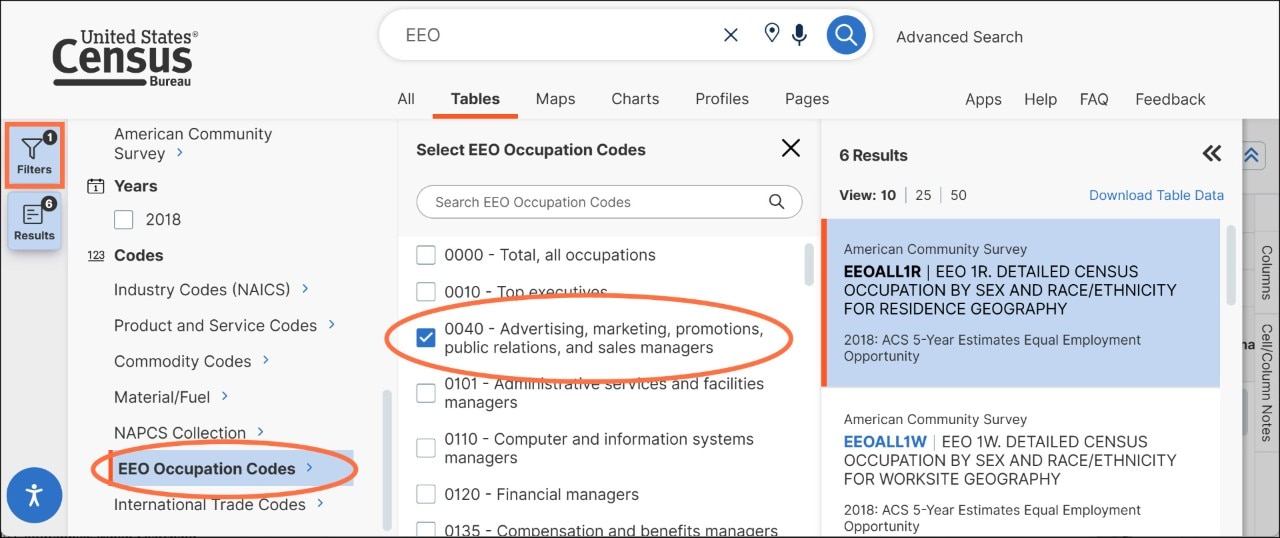Image resolution: width=1280 pixels, height=538 pixels.
Task: Check 0000 - Total, all occupations
Action: [426, 255]
